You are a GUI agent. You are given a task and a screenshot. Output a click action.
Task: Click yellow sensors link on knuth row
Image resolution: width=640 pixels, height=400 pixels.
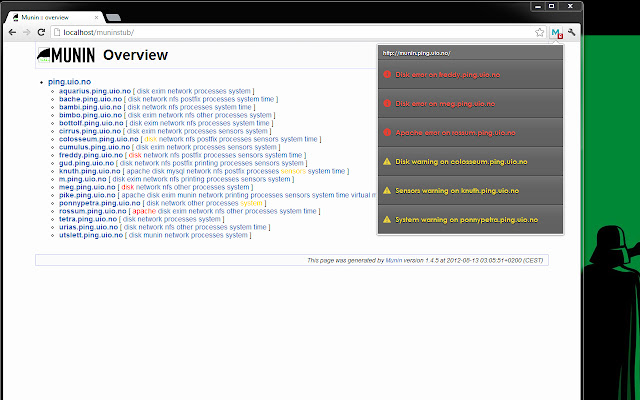tap(293, 171)
